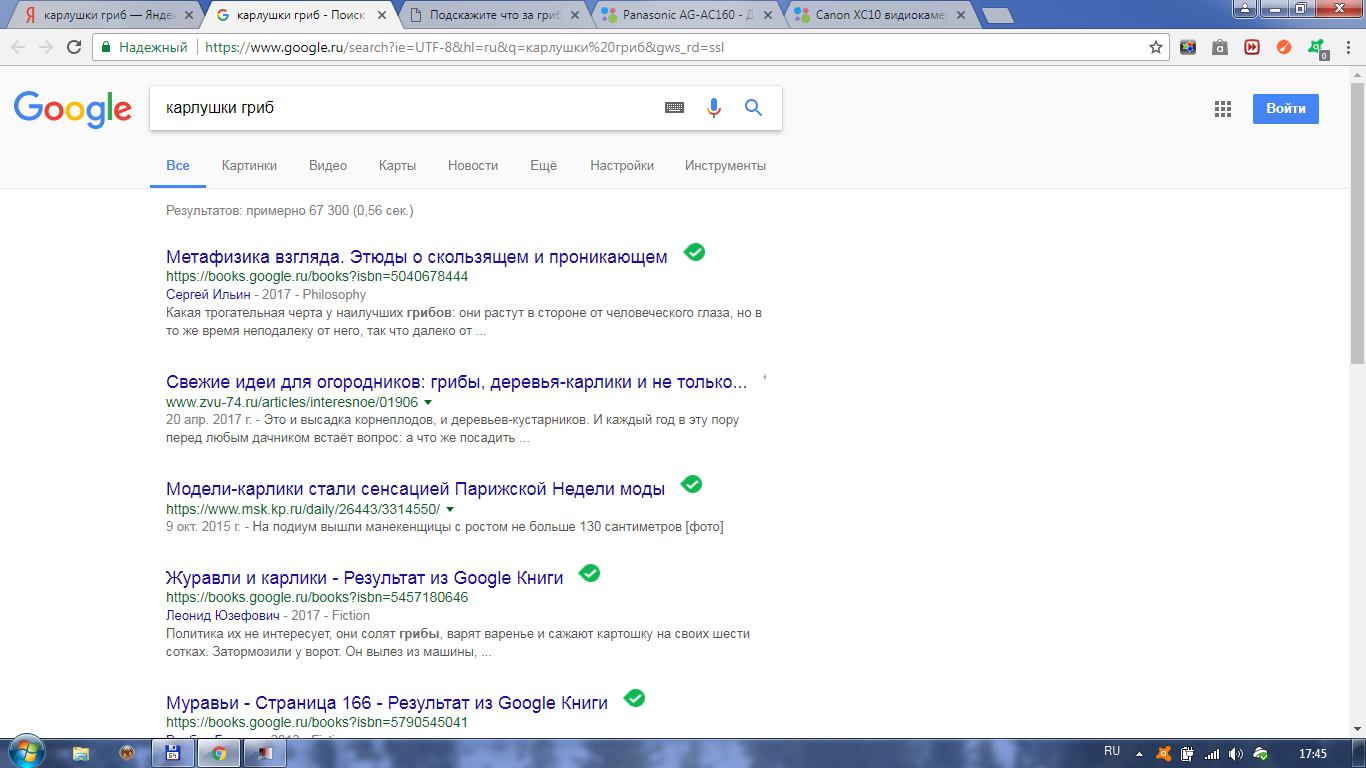Viewport: 1366px width, 768px height.
Task: Go back using the browser back arrow
Action: [x=18, y=47]
